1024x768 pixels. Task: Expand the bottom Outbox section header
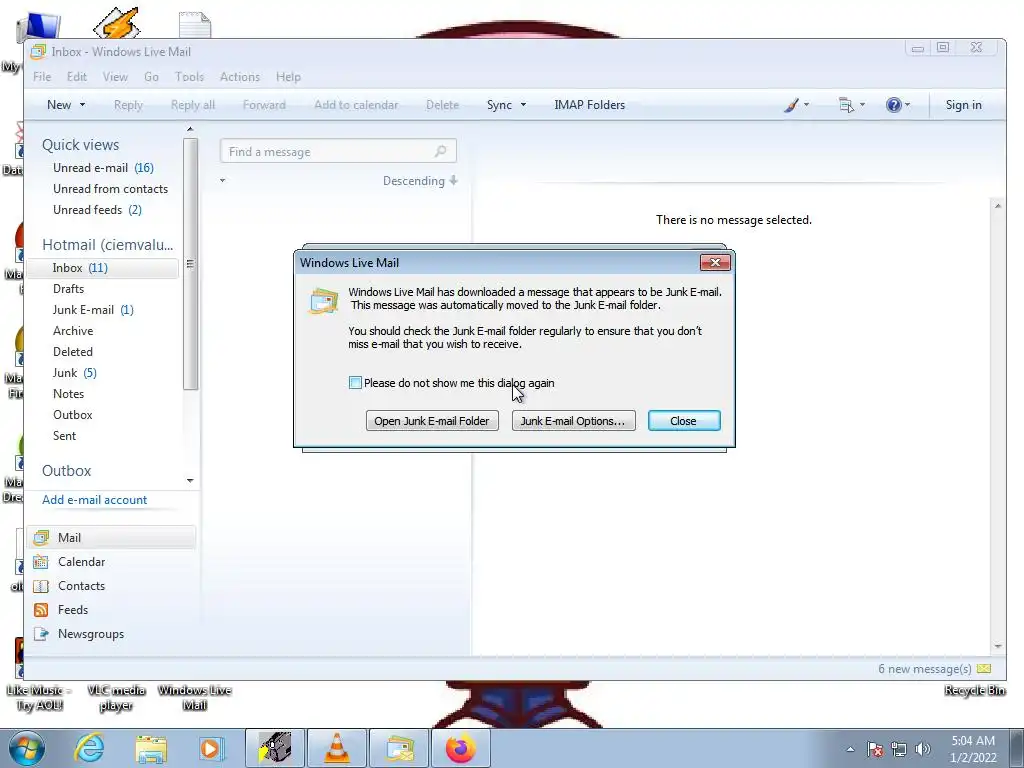[x=67, y=471]
